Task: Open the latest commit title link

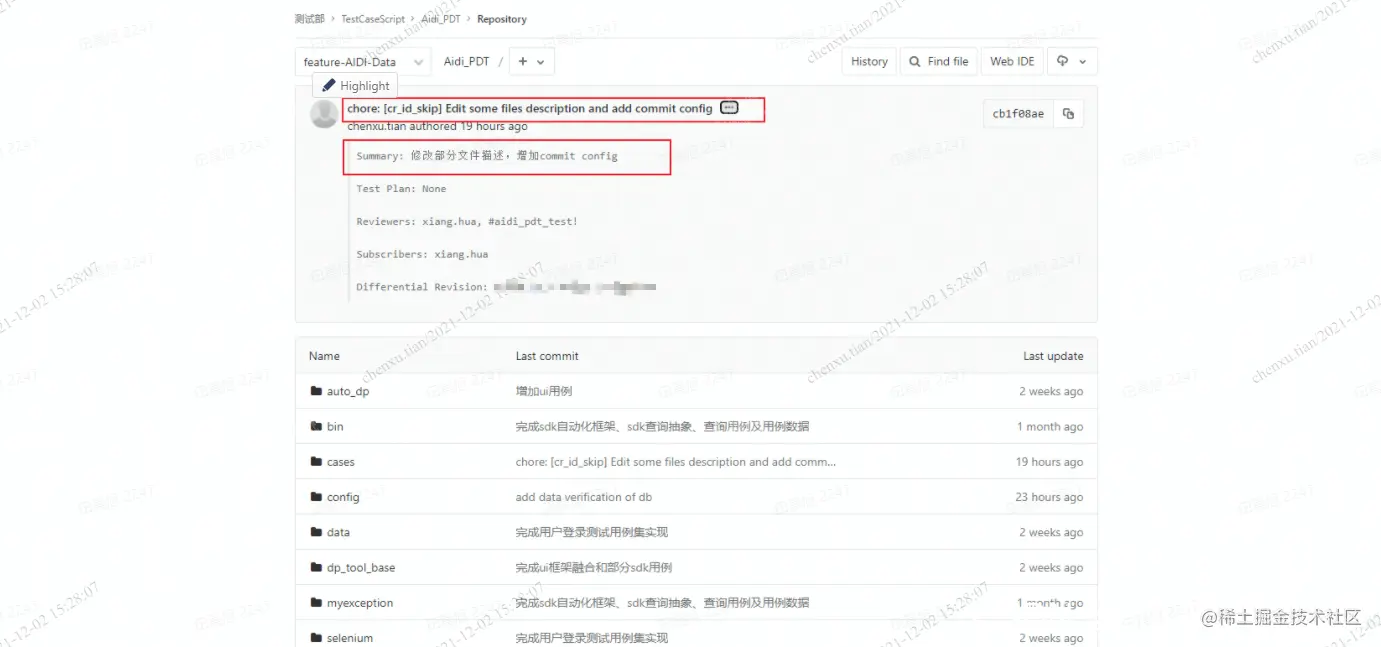Action: pos(530,108)
